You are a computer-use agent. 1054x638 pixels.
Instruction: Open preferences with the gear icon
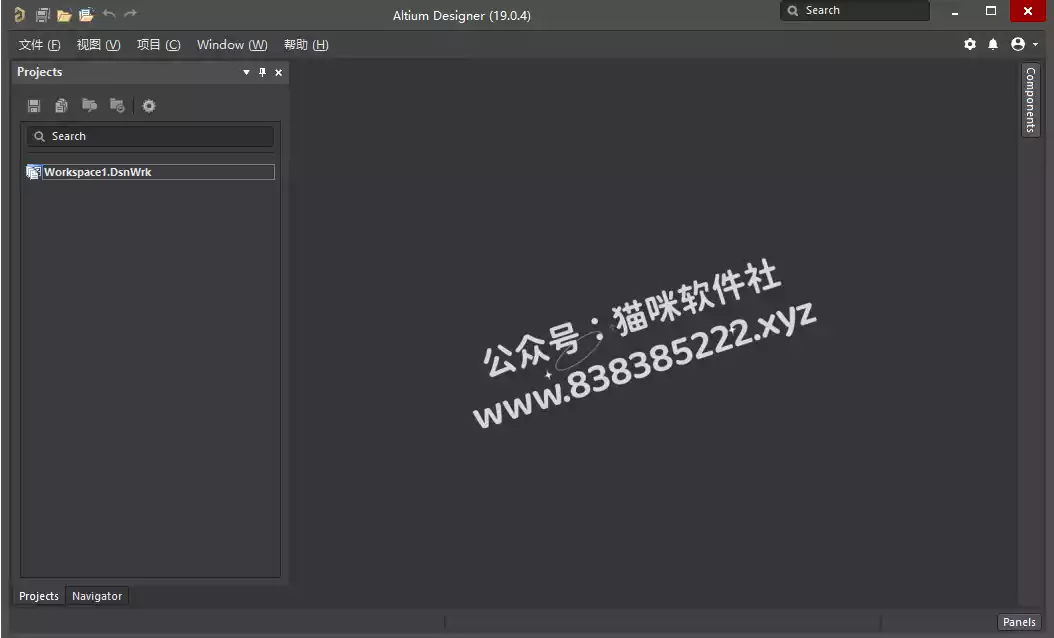pos(970,44)
